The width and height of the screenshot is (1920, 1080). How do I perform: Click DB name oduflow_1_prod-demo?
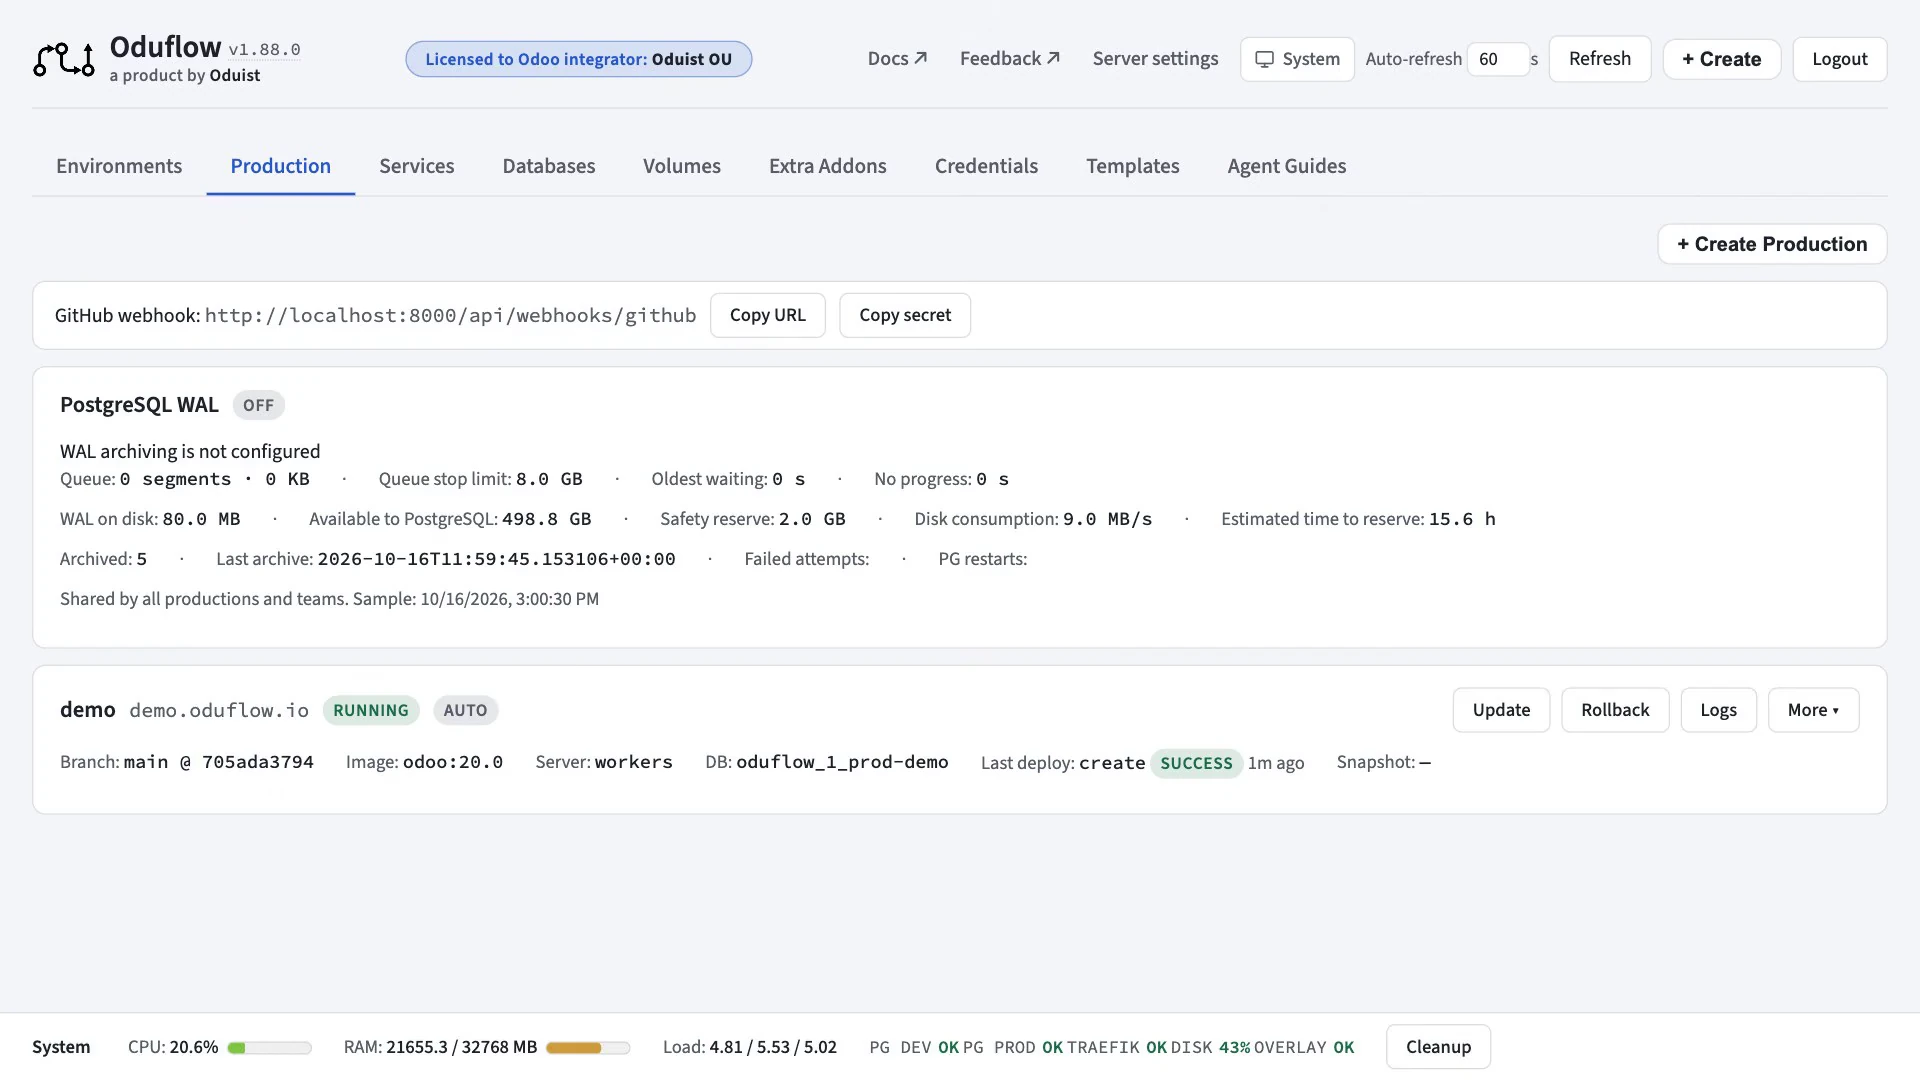842,762
